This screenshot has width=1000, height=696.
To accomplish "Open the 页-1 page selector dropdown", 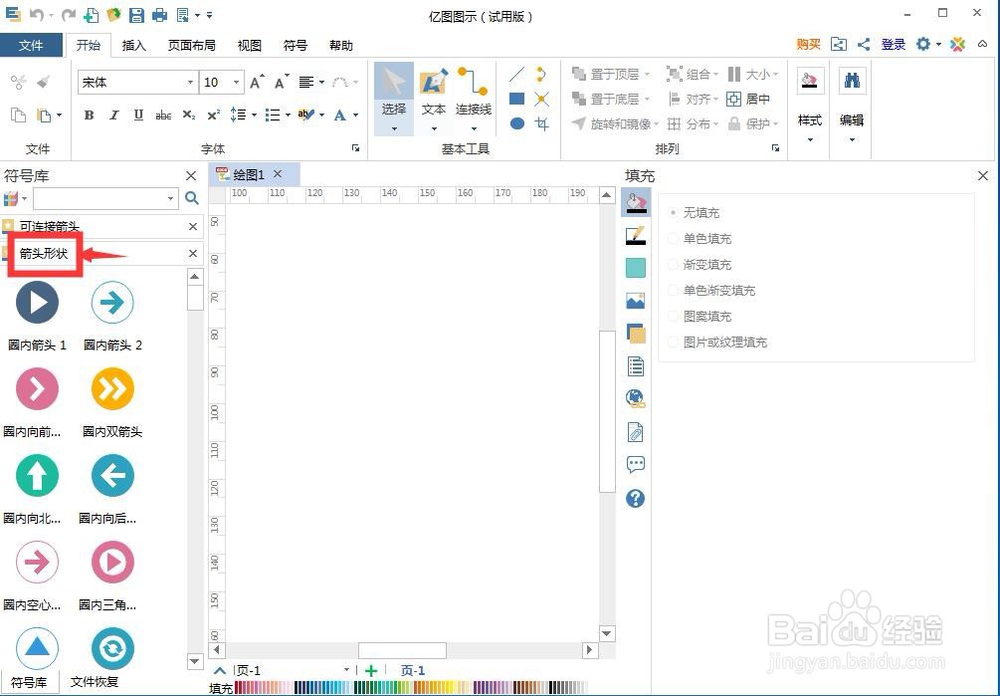I will [346, 670].
